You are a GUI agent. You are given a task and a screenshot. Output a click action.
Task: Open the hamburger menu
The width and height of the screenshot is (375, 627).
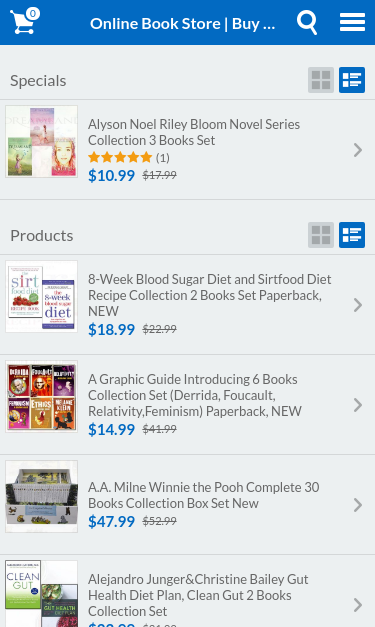click(352, 22)
